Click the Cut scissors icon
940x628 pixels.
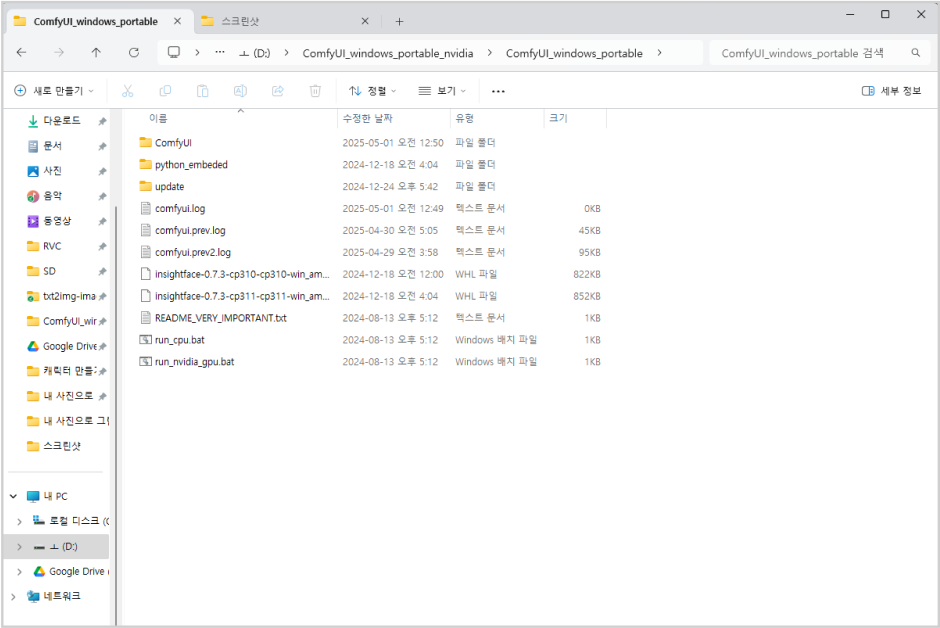127,91
